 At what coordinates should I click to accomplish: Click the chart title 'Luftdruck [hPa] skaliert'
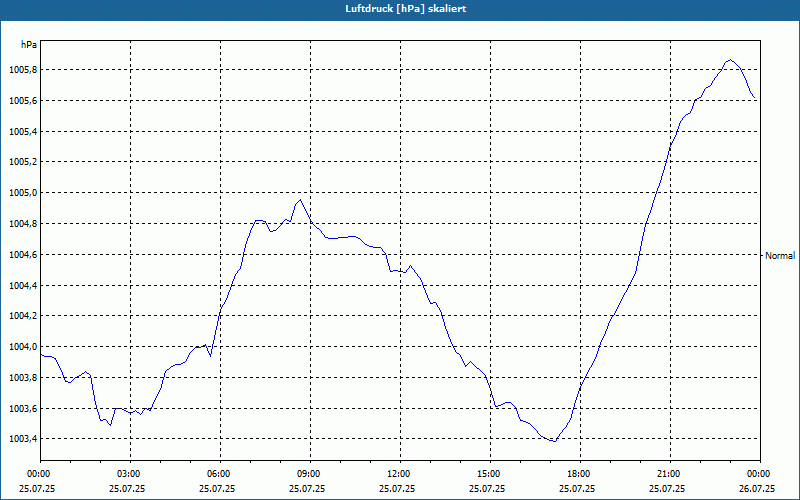(x=405, y=9)
